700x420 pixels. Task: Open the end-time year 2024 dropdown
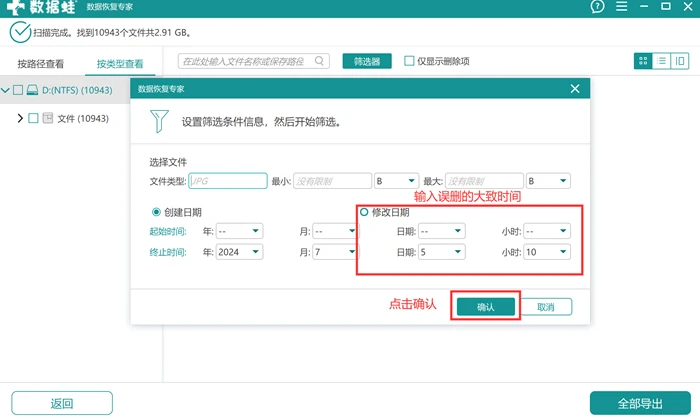click(239, 252)
